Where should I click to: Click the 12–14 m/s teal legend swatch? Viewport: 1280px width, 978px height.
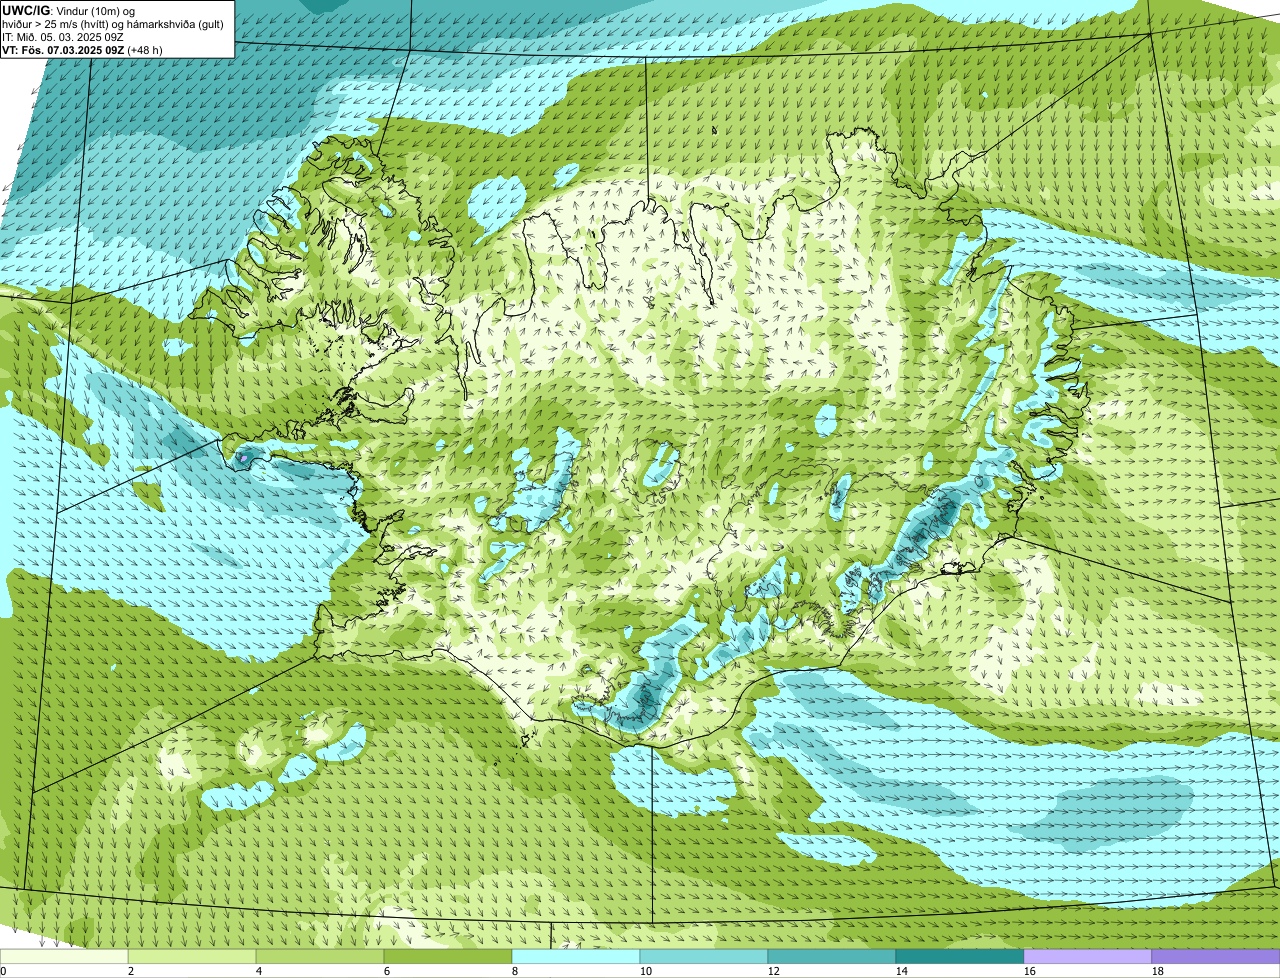pos(832,956)
